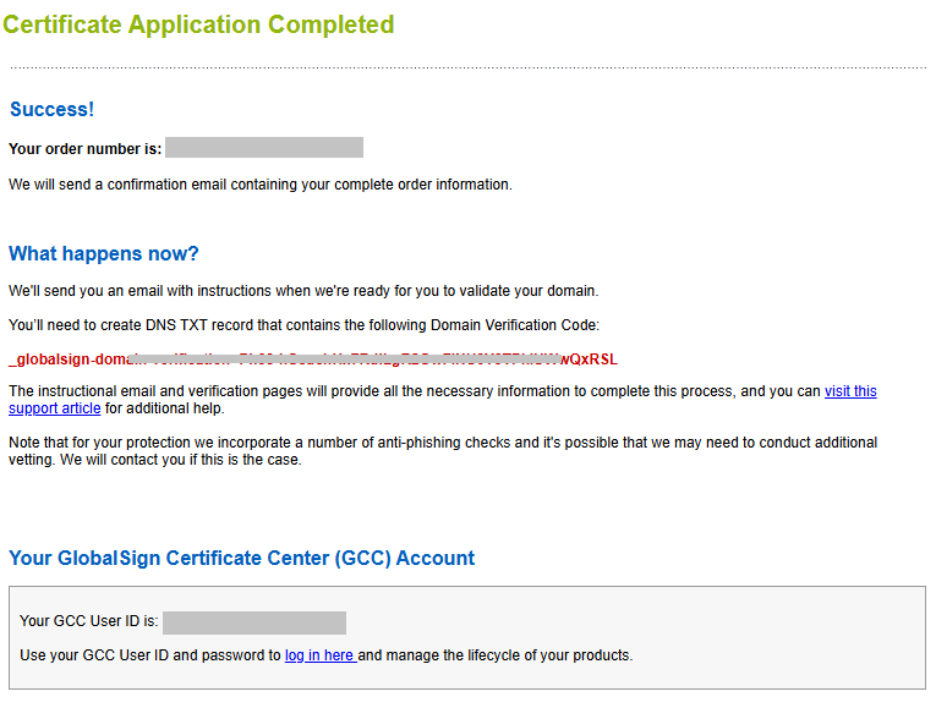Image resolution: width=936 pixels, height=702 pixels.
Task: Open the 'log in here' link
Action: [x=319, y=655]
